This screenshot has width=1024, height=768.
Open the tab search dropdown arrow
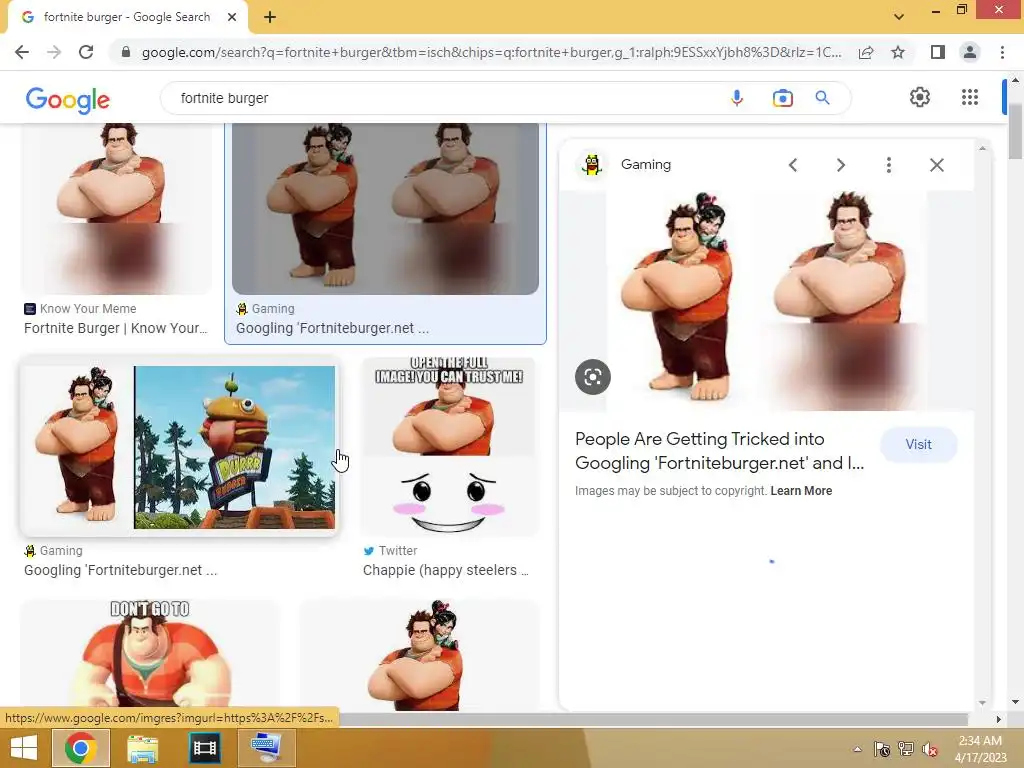(899, 17)
